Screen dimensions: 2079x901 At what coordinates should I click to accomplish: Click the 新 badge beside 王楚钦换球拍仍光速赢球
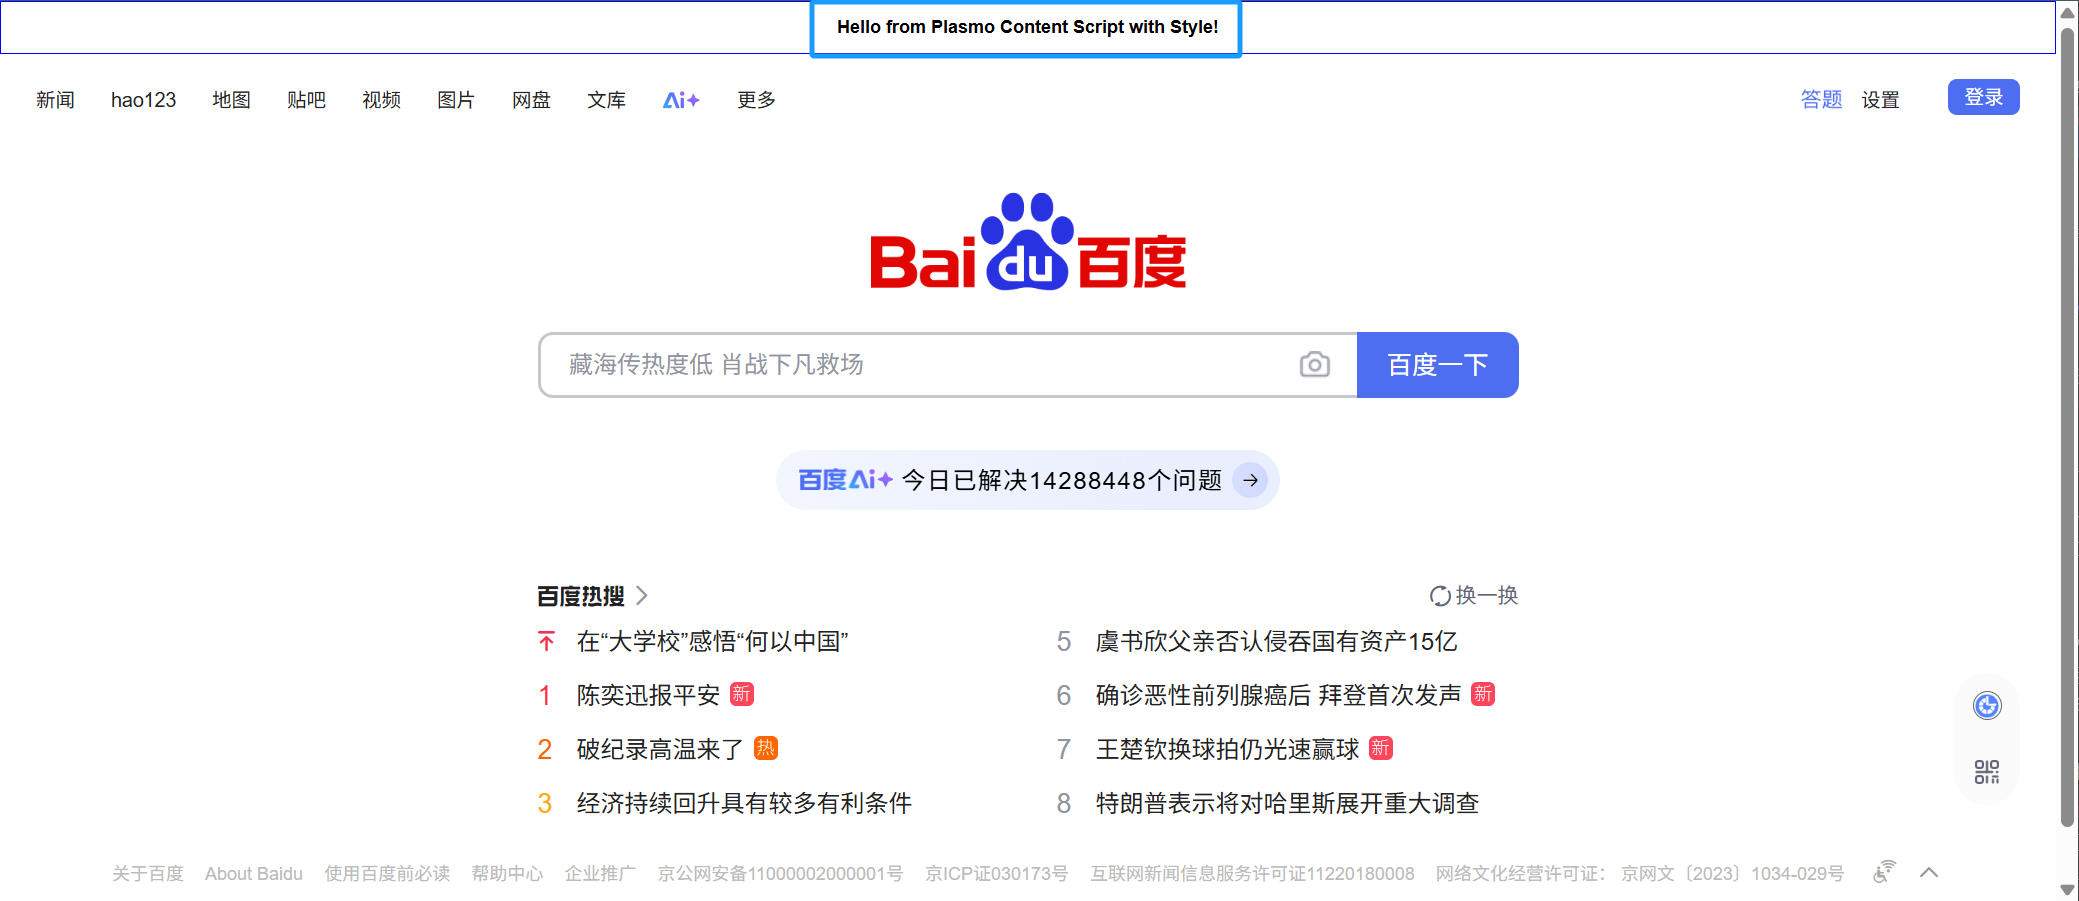1380,748
